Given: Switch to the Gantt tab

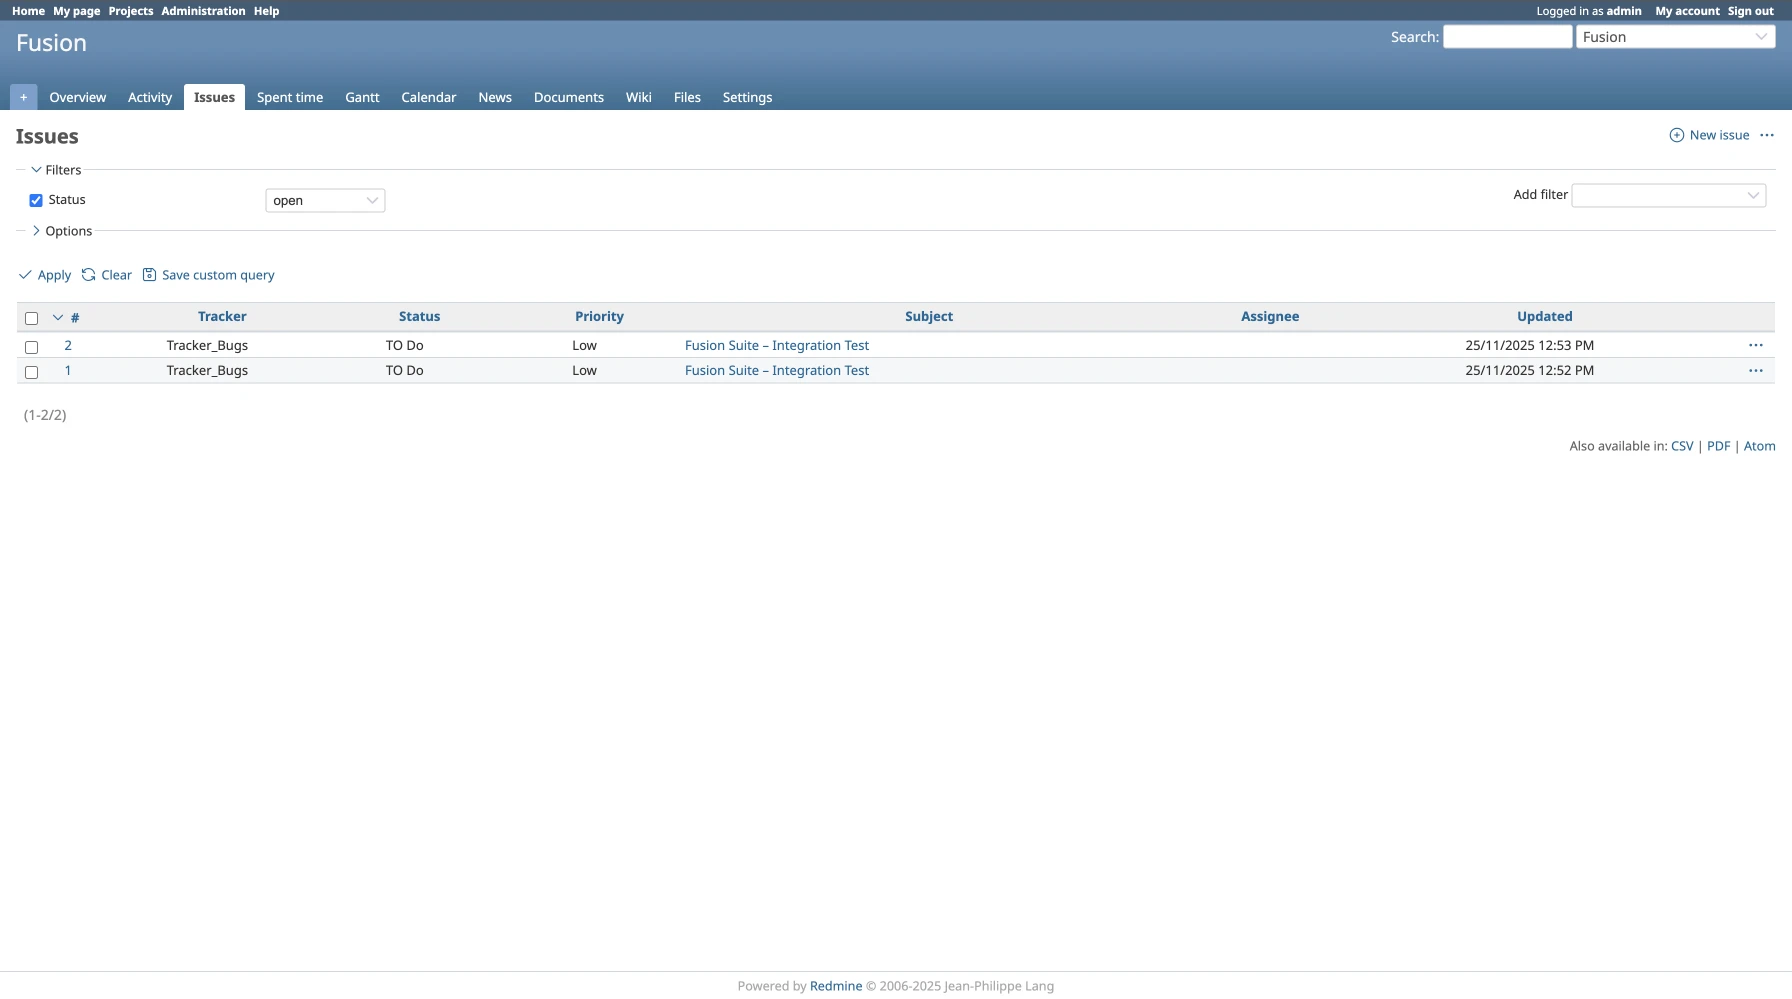Looking at the screenshot, I should point(362,97).
